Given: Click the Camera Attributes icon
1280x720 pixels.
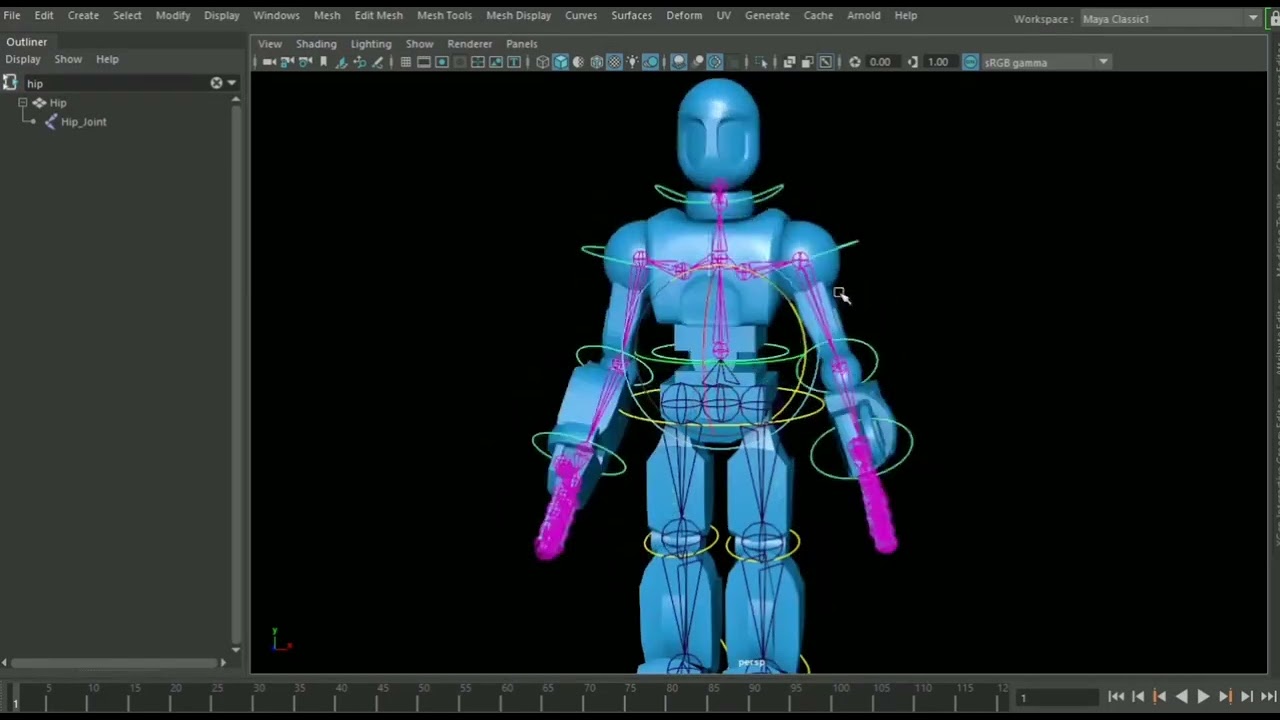Looking at the screenshot, I should [x=305, y=62].
